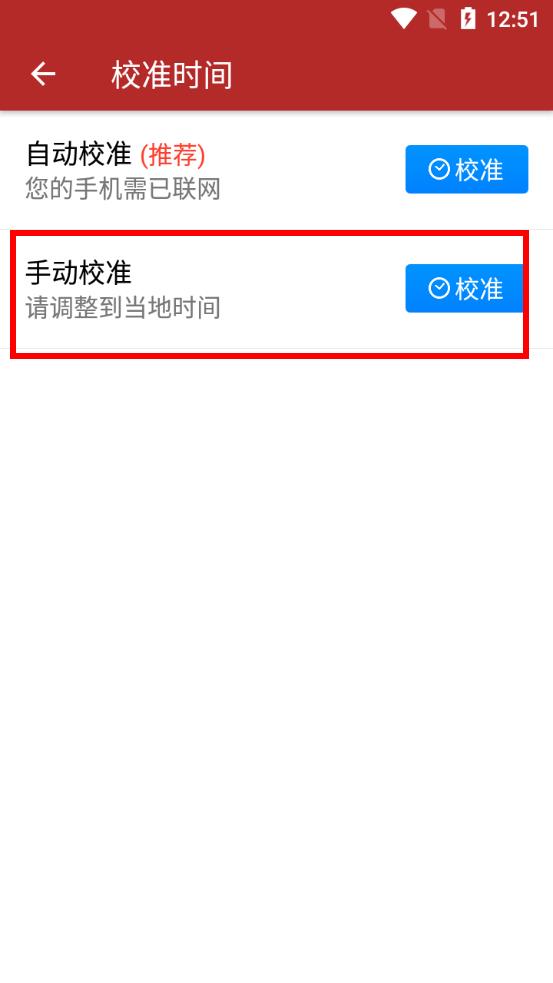The image size is (553, 983).
Task: Click the Wi-Fi signal status icon
Action: pos(403,19)
